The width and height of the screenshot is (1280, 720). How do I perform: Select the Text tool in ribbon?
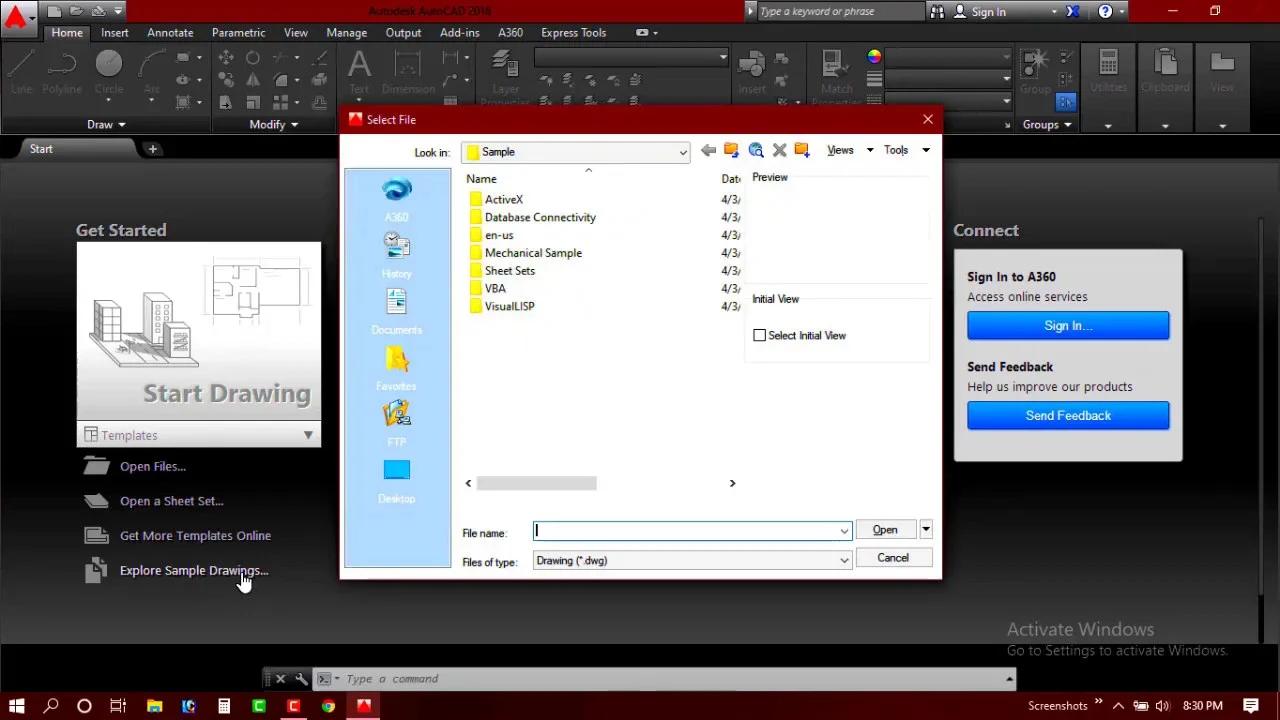tap(359, 72)
